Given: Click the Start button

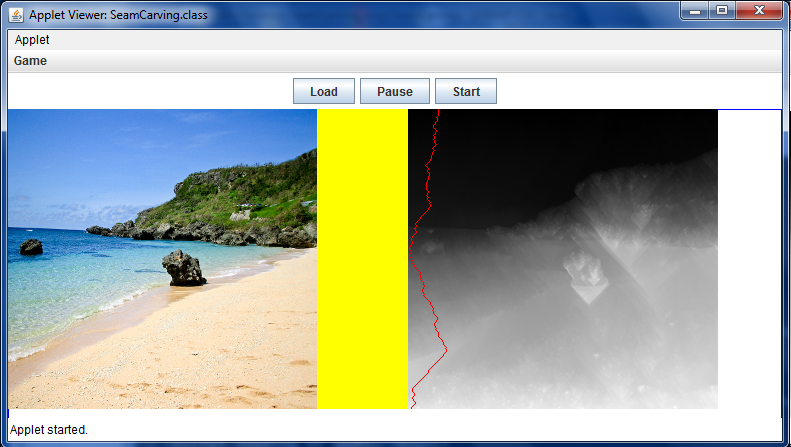Looking at the screenshot, I should tap(466, 92).
